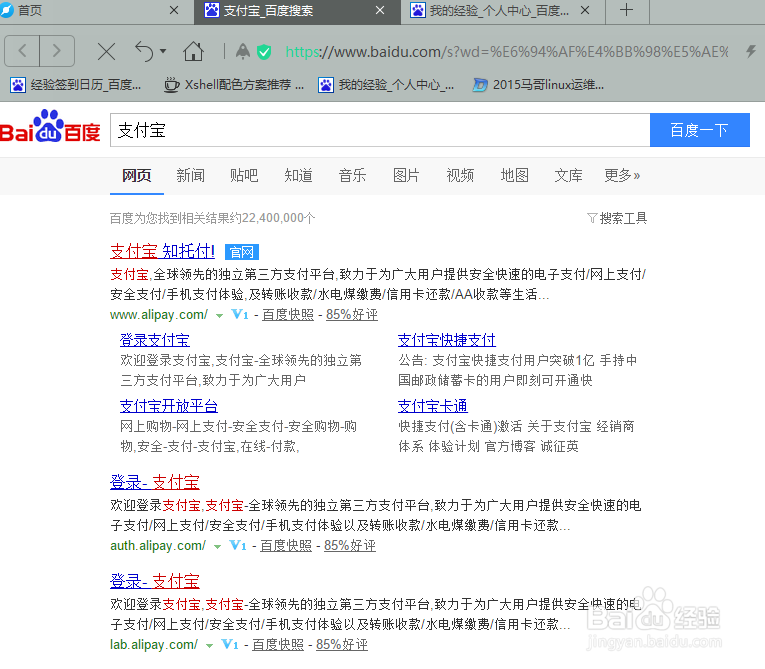Open dropdown arrow next to the undo icon

click(163, 51)
